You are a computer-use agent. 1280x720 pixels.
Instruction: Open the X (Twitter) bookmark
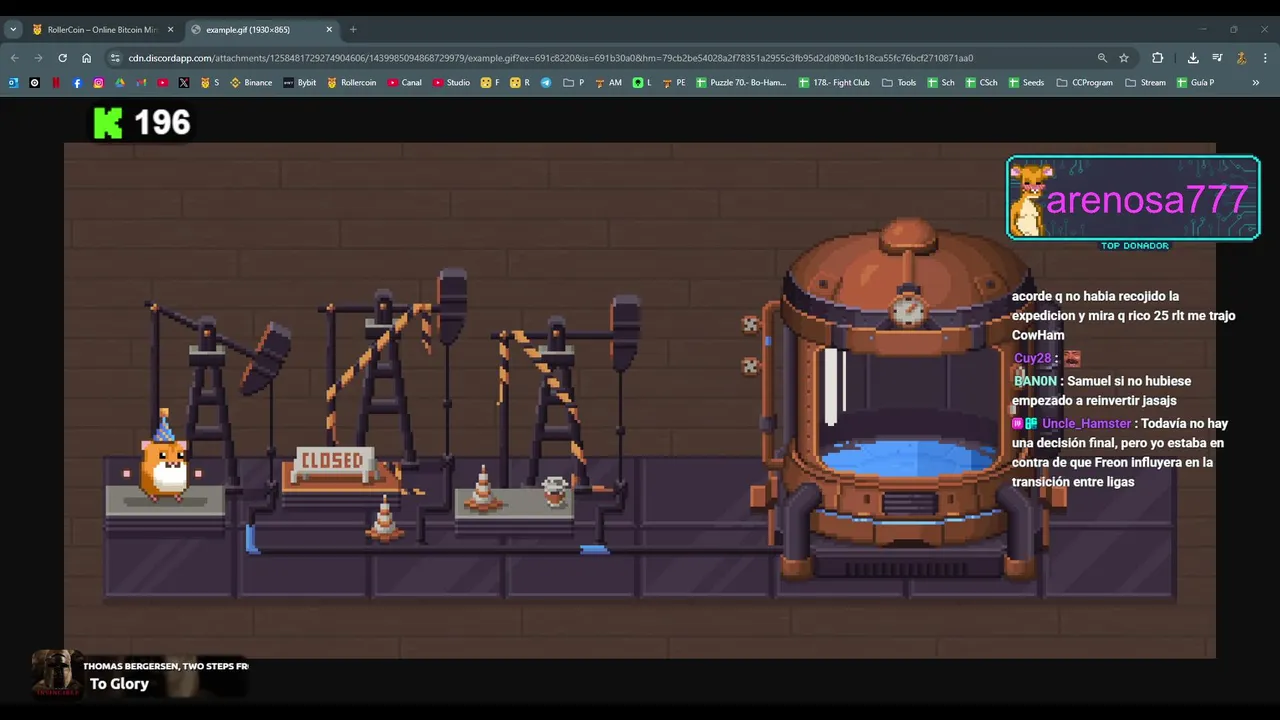(x=184, y=83)
